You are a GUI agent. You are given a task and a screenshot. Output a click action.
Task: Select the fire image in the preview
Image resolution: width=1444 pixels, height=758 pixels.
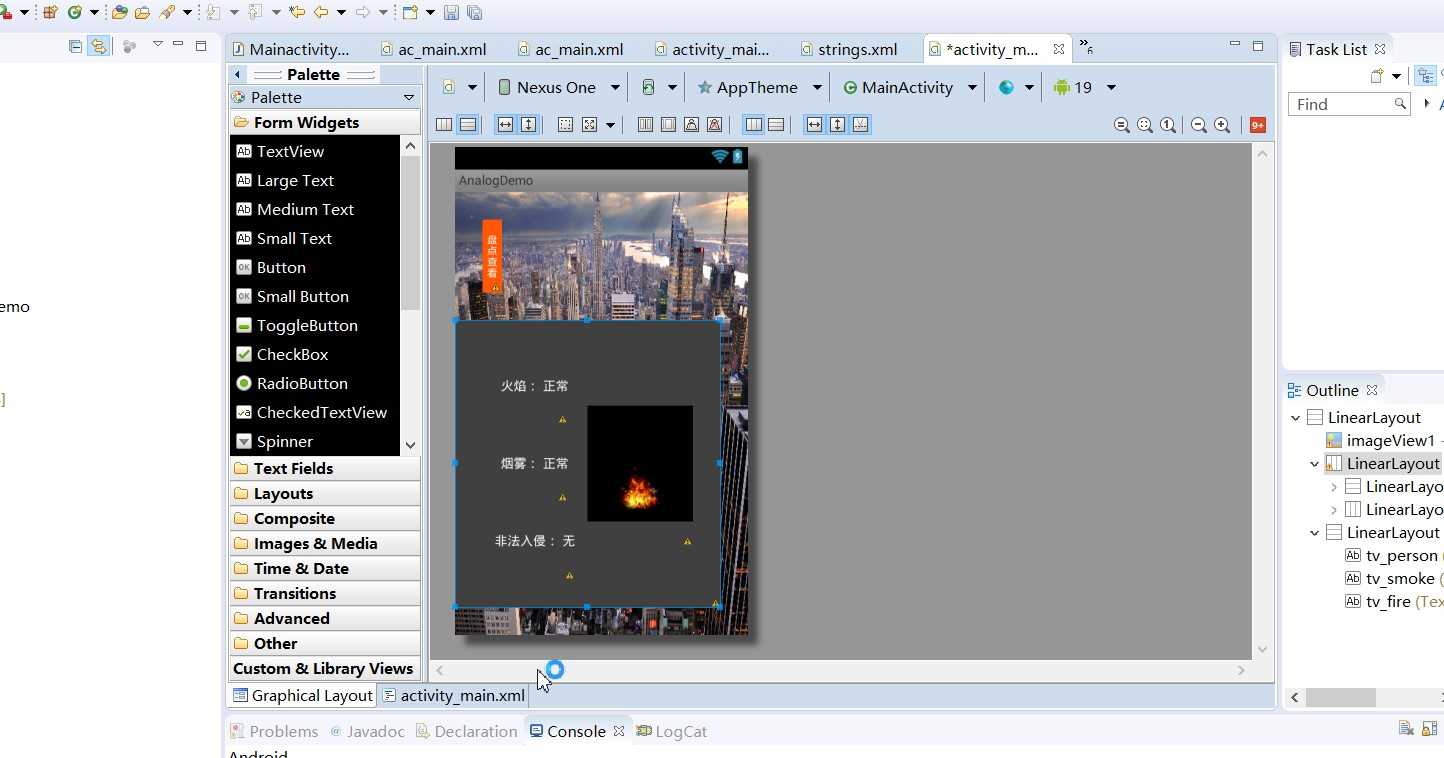point(640,463)
